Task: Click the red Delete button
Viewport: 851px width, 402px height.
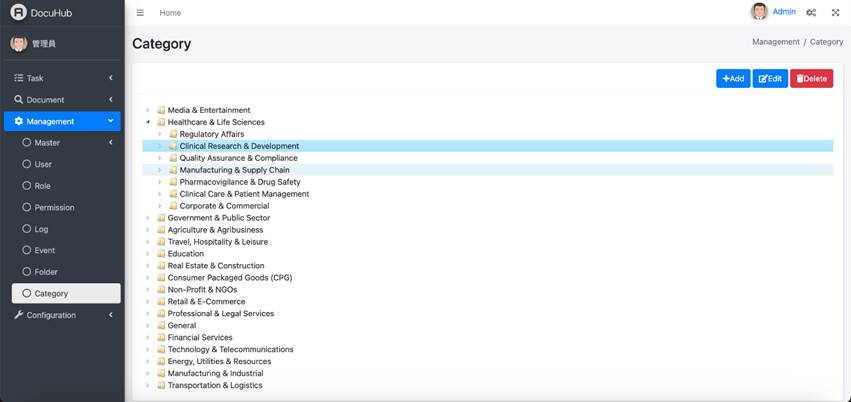Action: [811, 79]
